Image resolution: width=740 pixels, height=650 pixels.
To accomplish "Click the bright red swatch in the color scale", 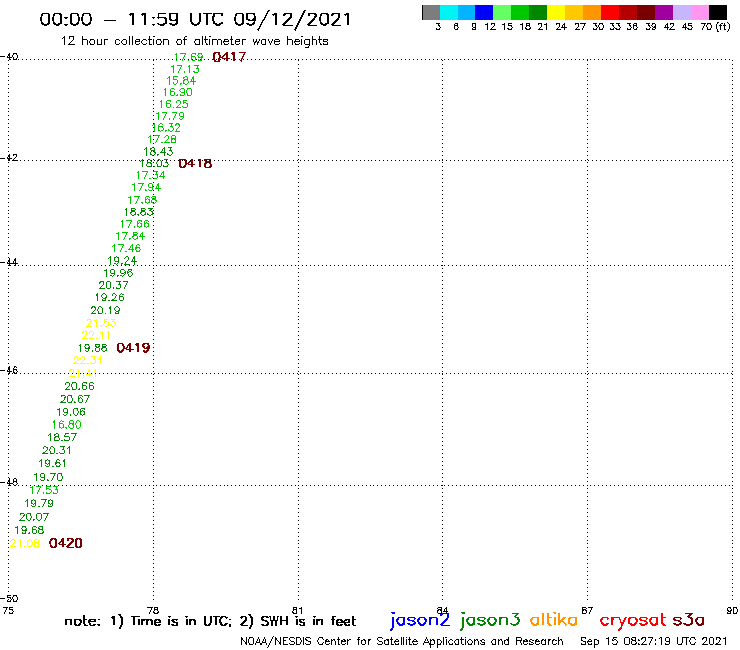I will (609, 12).
